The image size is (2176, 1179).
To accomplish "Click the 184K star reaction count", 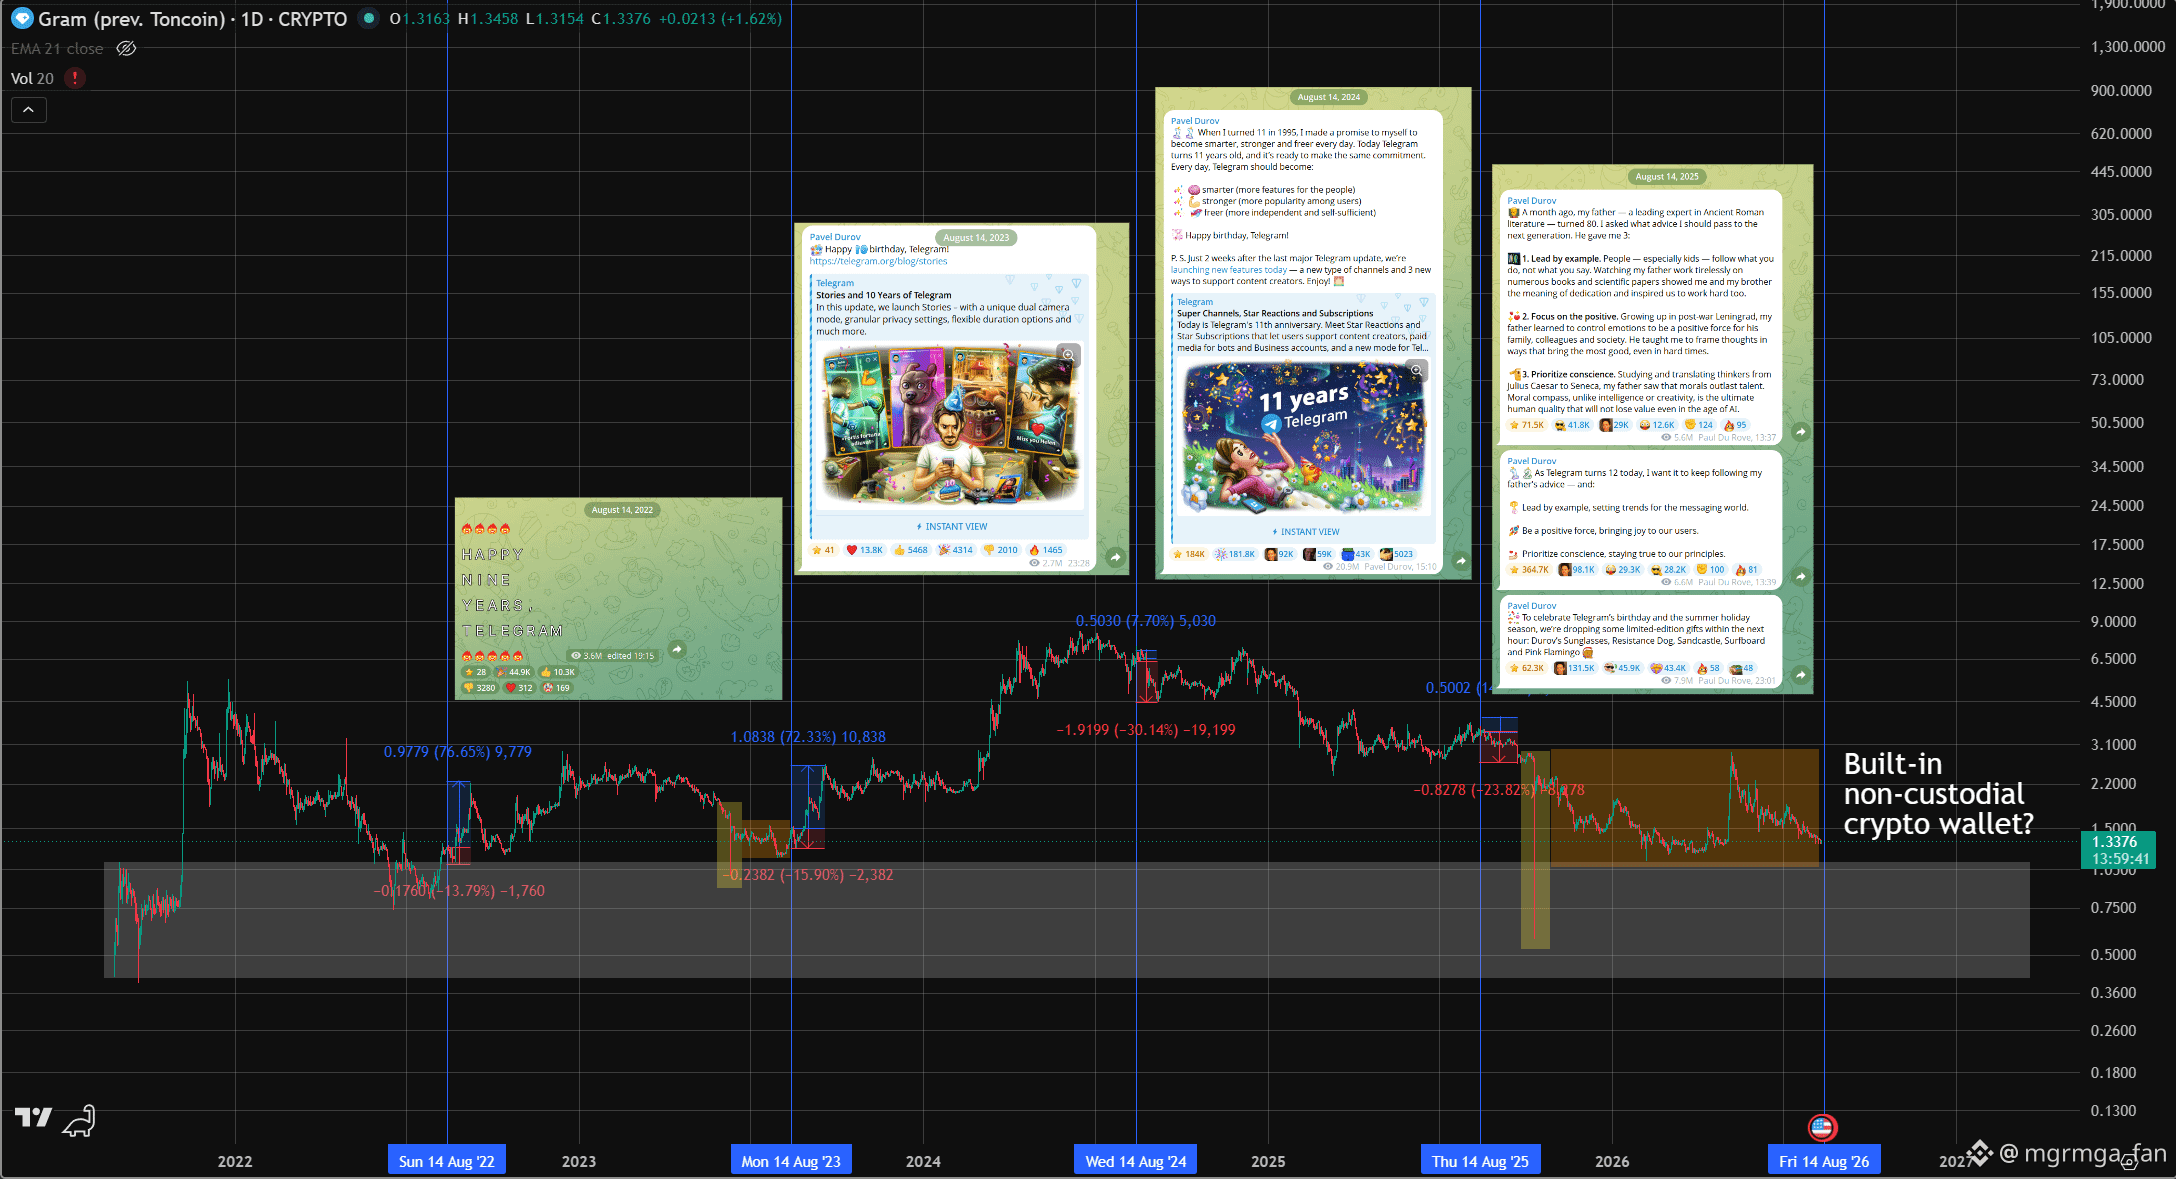I will tap(1189, 554).
